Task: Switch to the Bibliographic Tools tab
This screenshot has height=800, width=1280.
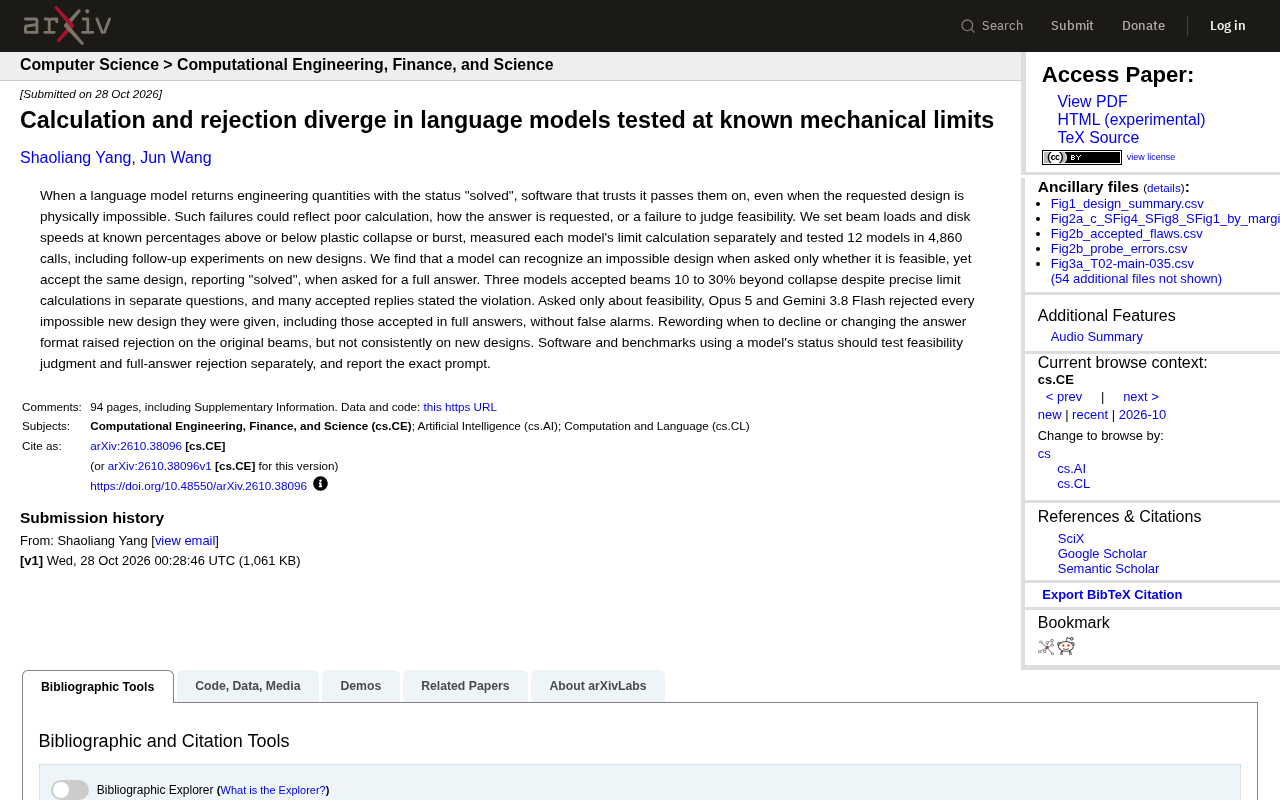Action: (98, 687)
